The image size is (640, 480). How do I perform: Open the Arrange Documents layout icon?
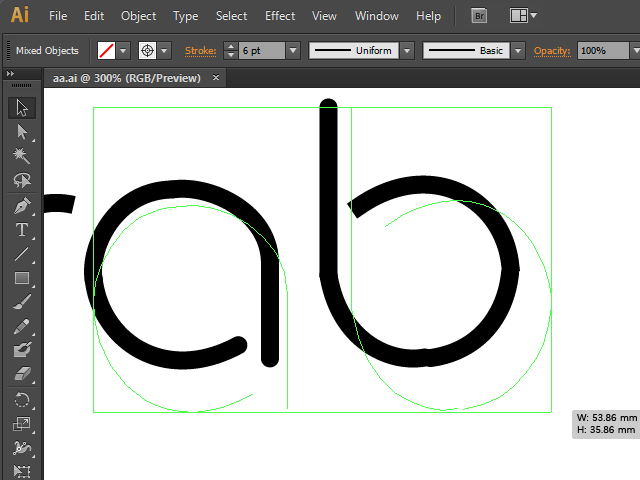[x=518, y=16]
